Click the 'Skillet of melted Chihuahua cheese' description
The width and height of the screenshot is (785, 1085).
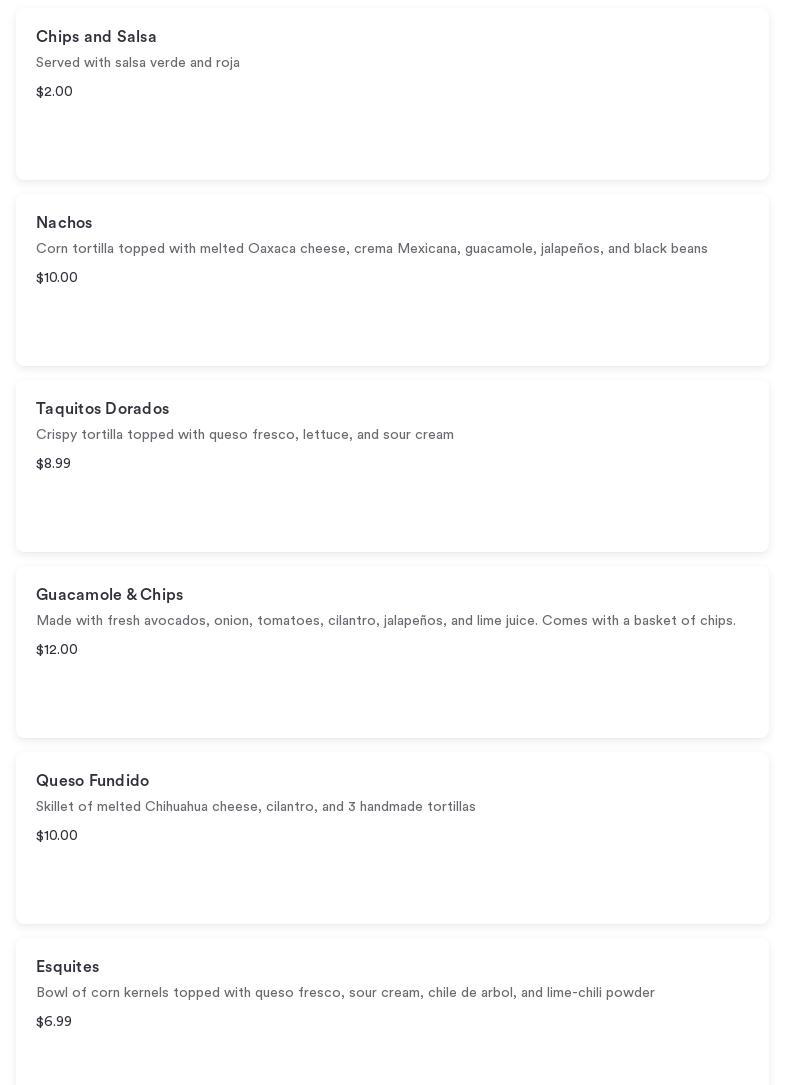[x=256, y=807]
